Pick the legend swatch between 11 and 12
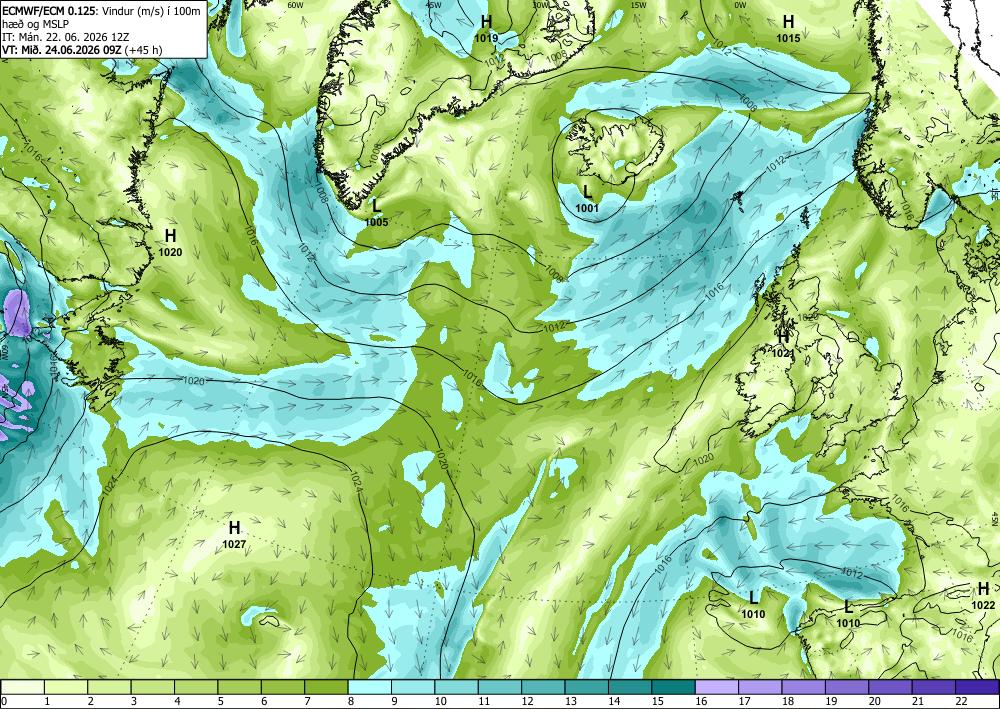The image size is (1000, 709). pos(499,687)
